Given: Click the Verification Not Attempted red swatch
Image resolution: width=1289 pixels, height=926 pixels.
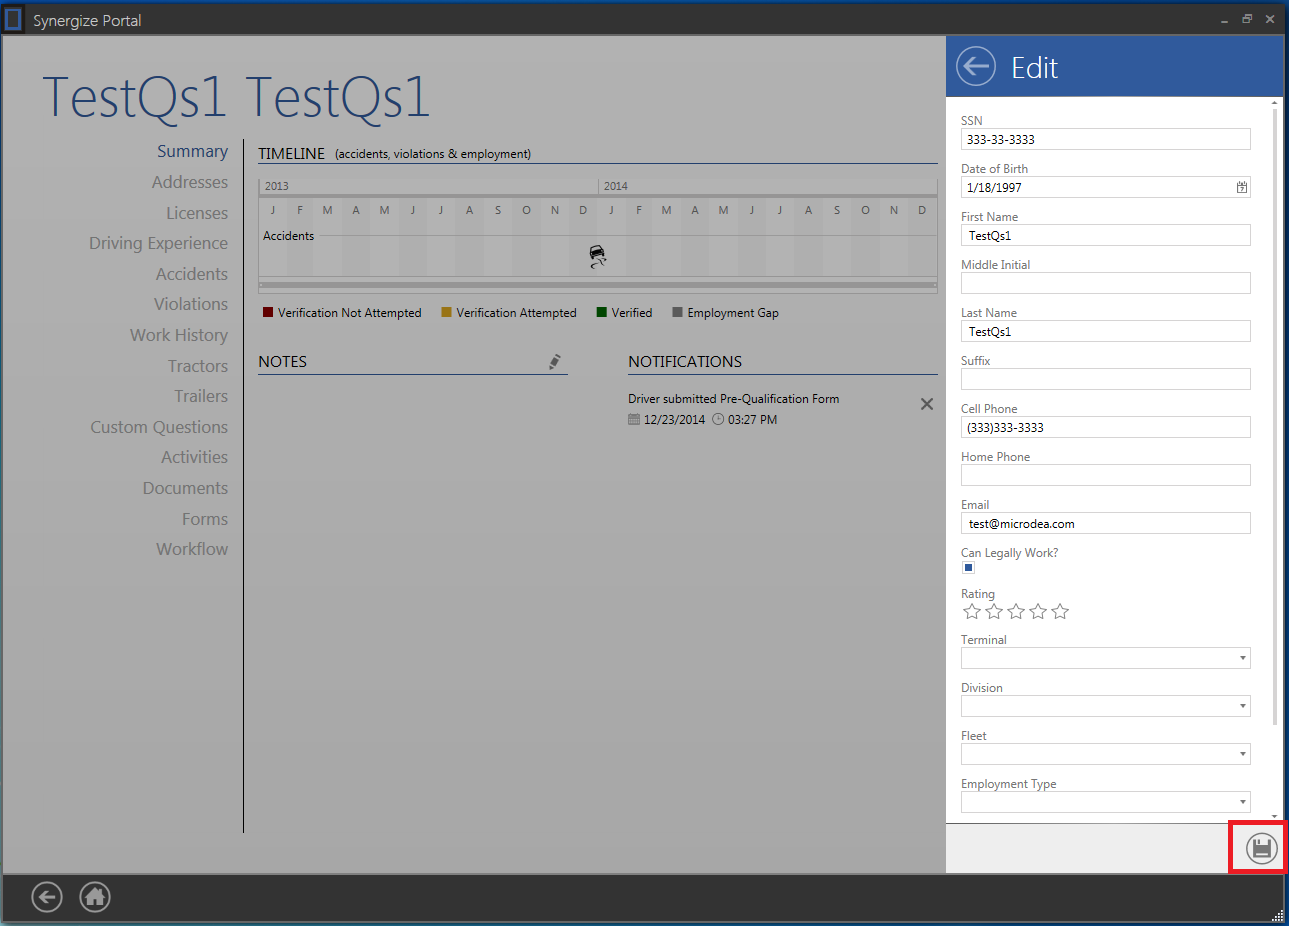Looking at the screenshot, I should (268, 312).
